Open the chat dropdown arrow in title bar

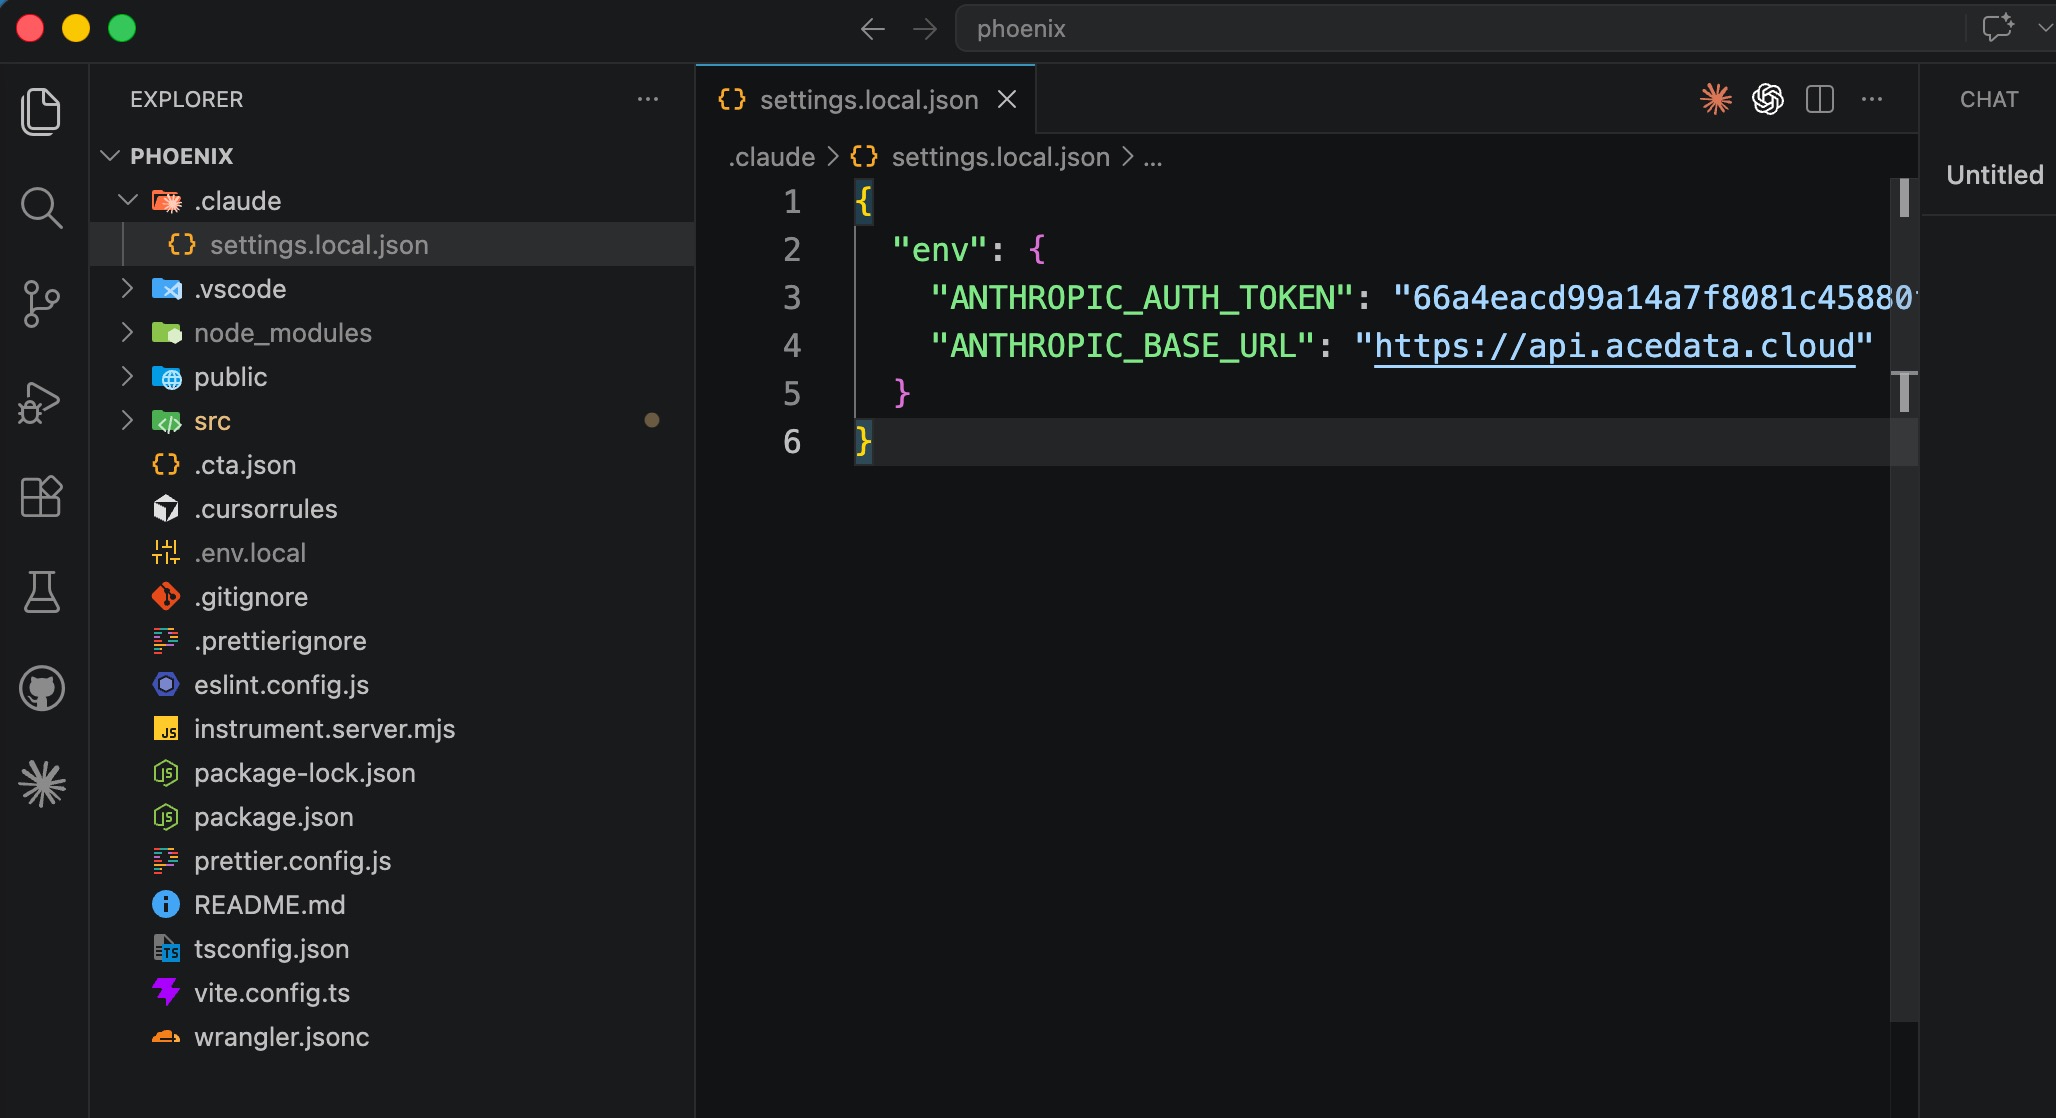[2044, 28]
